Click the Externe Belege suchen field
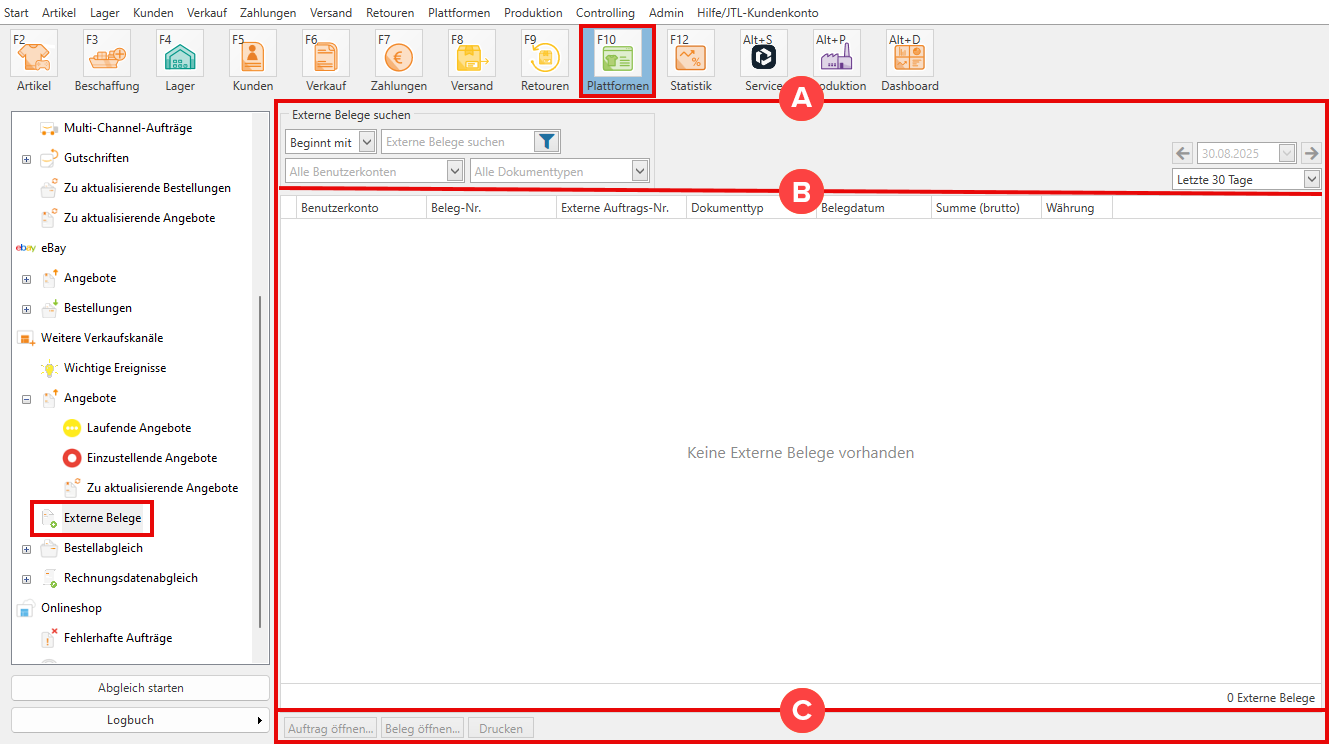 (x=457, y=142)
